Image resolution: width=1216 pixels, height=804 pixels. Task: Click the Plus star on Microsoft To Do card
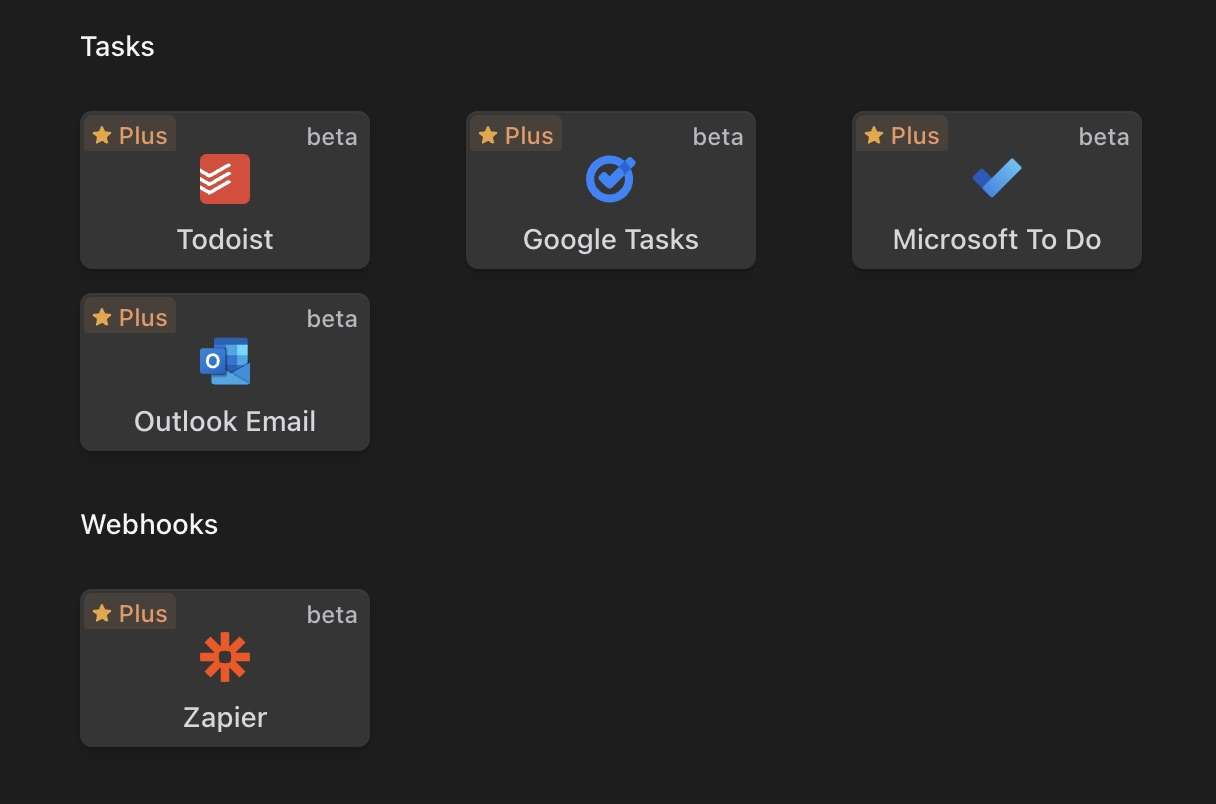(873, 135)
